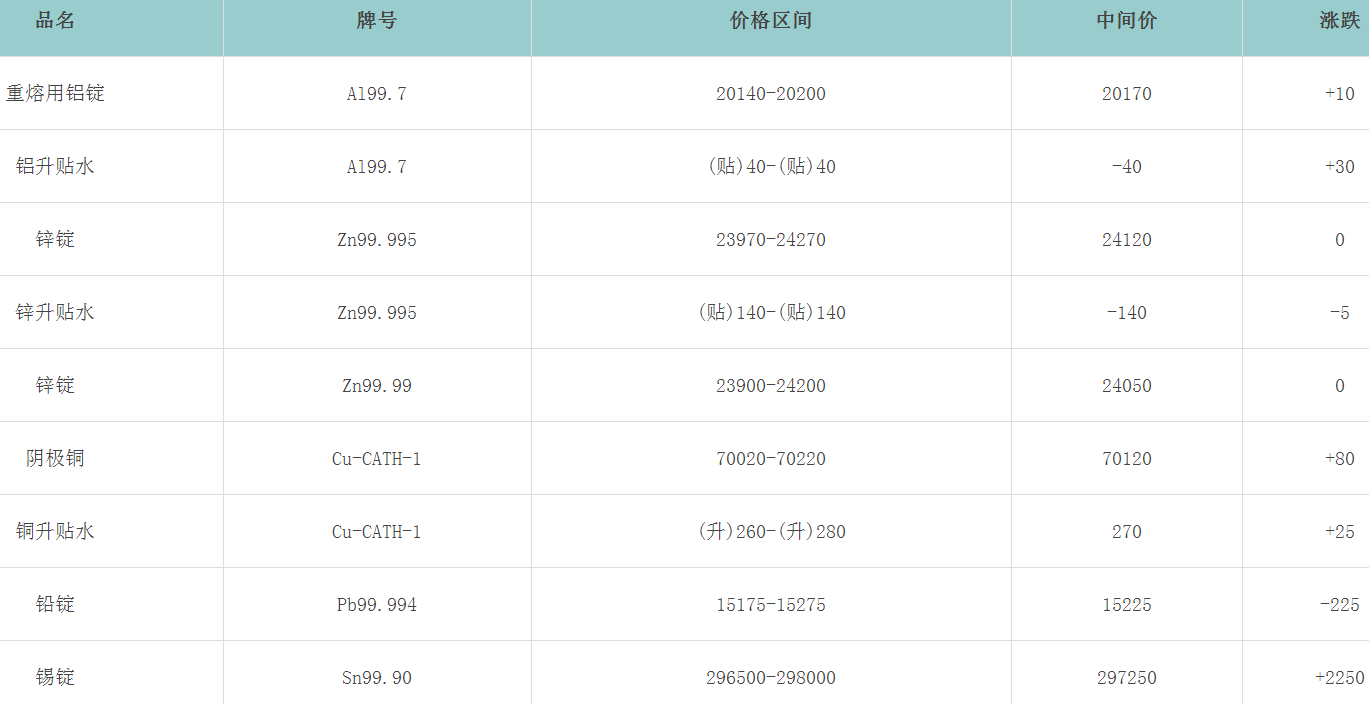This screenshot has height=704, width=1369.
Task: Click the 锌升贴水 product name cell
Action: [x=55, y=312]
